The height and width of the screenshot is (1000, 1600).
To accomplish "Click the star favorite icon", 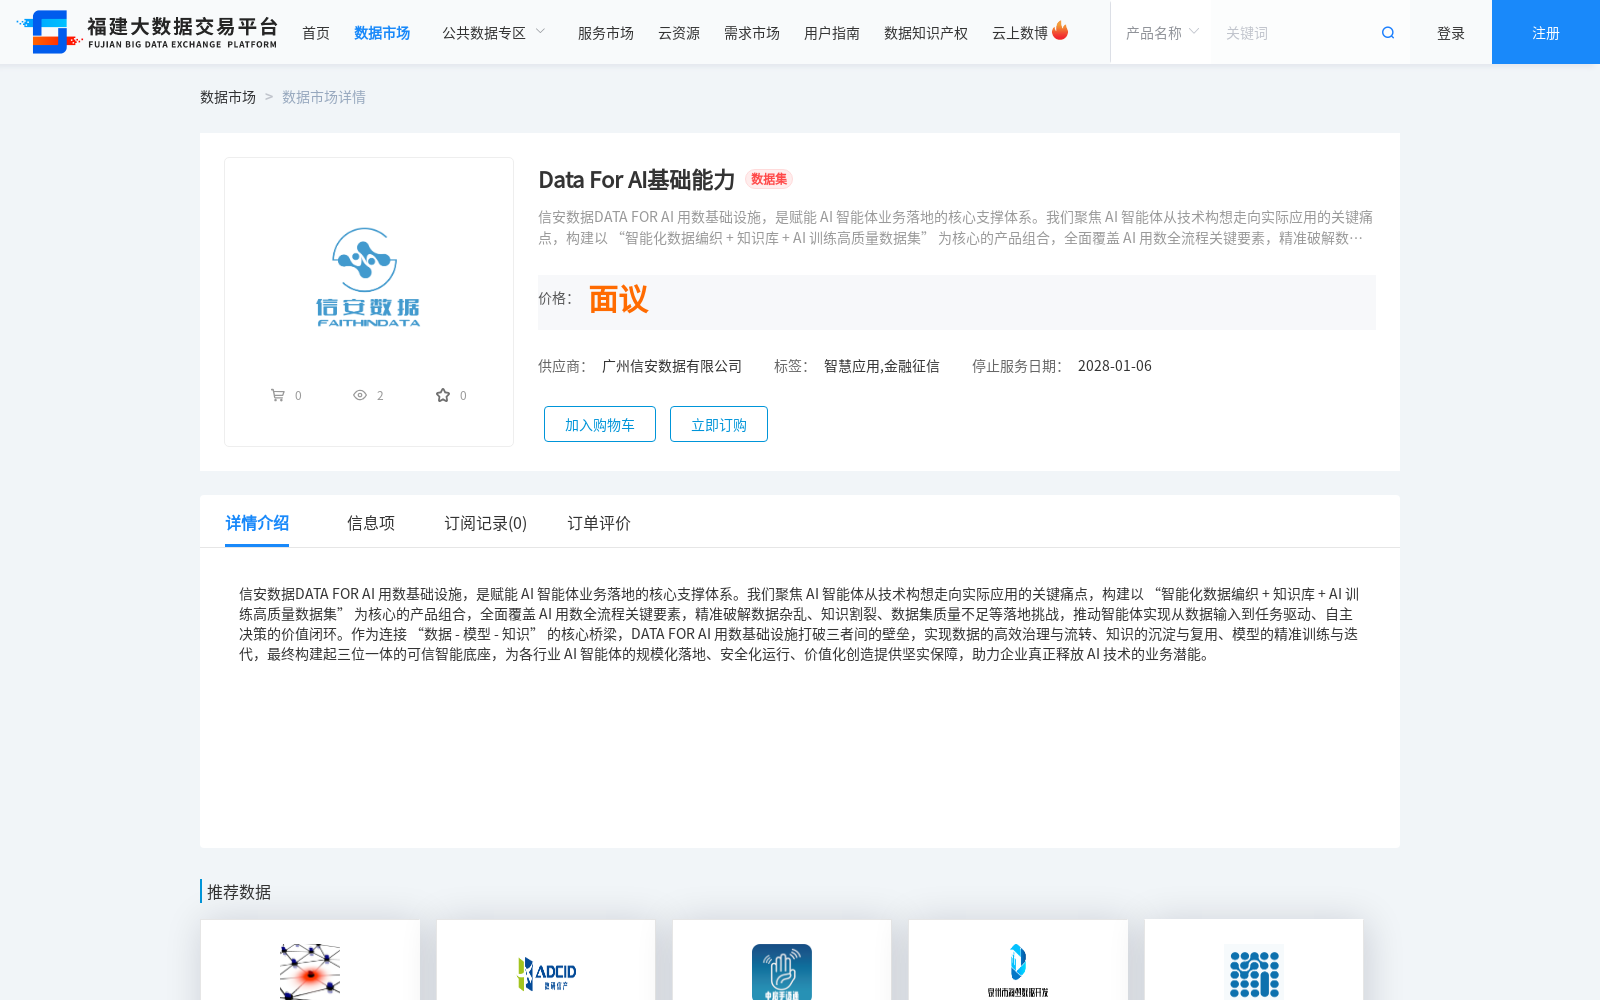I will 443,395.
